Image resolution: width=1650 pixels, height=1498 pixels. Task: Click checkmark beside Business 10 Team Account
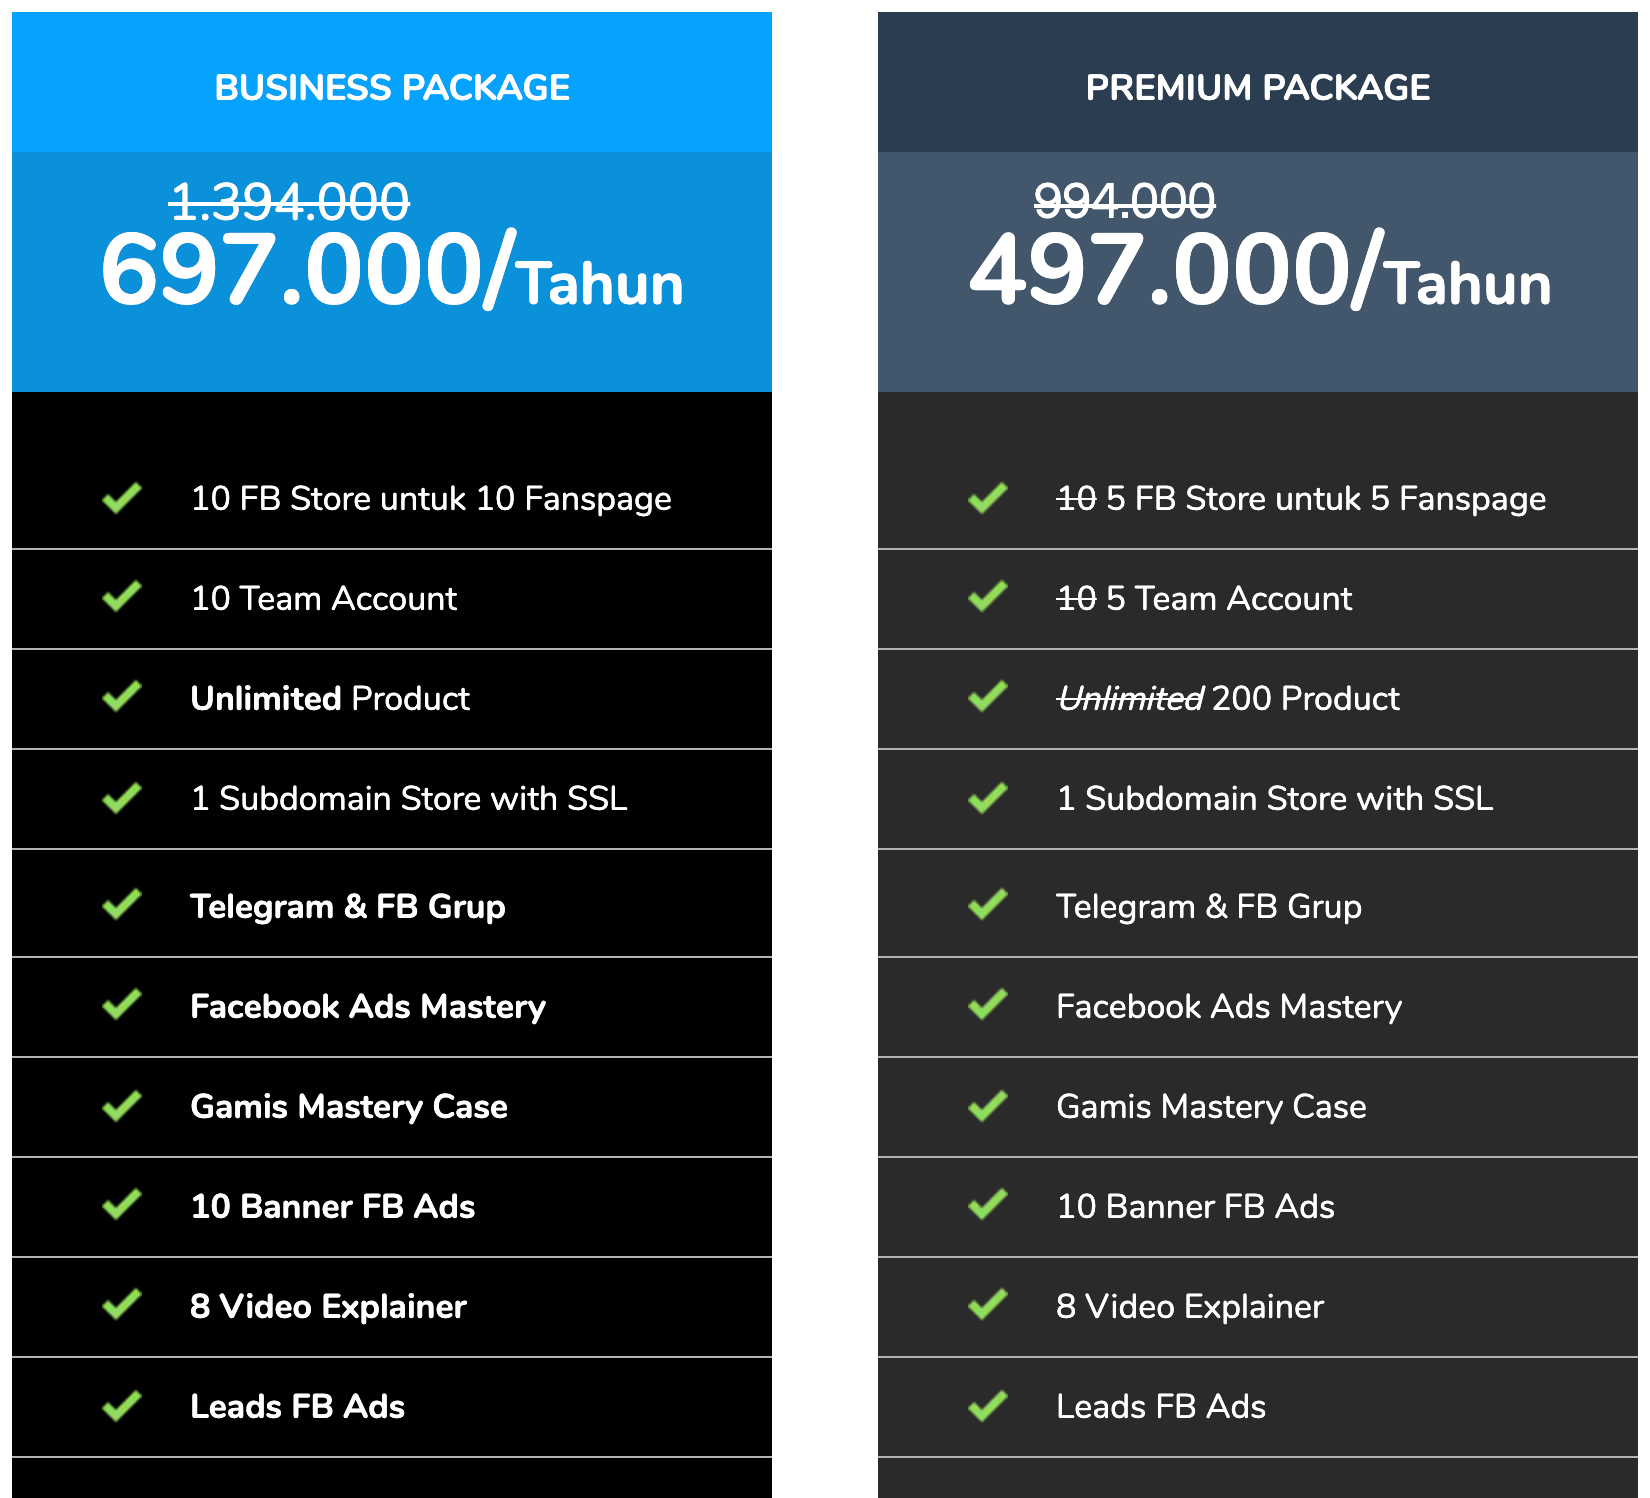click(121, 597)
